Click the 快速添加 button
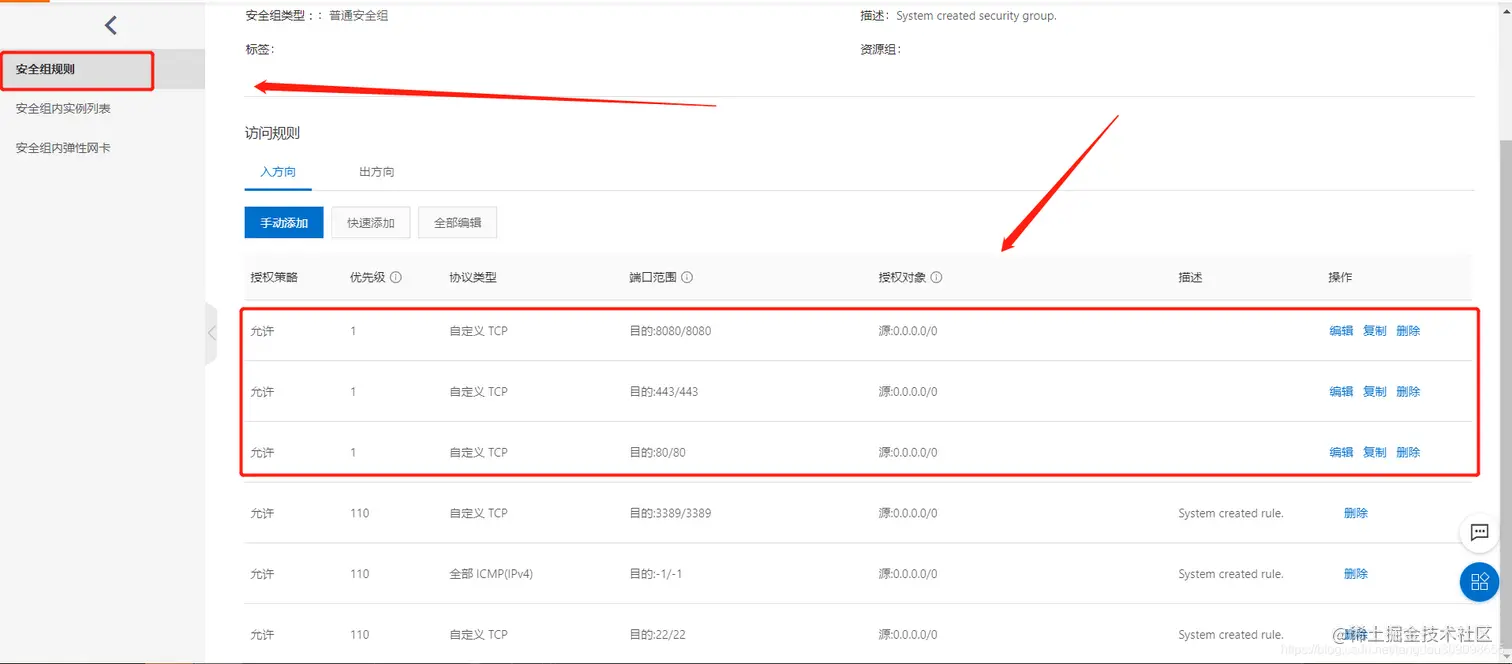This screenshot has width=1512, height=664. pyautogui.click(x=371, y=223)
